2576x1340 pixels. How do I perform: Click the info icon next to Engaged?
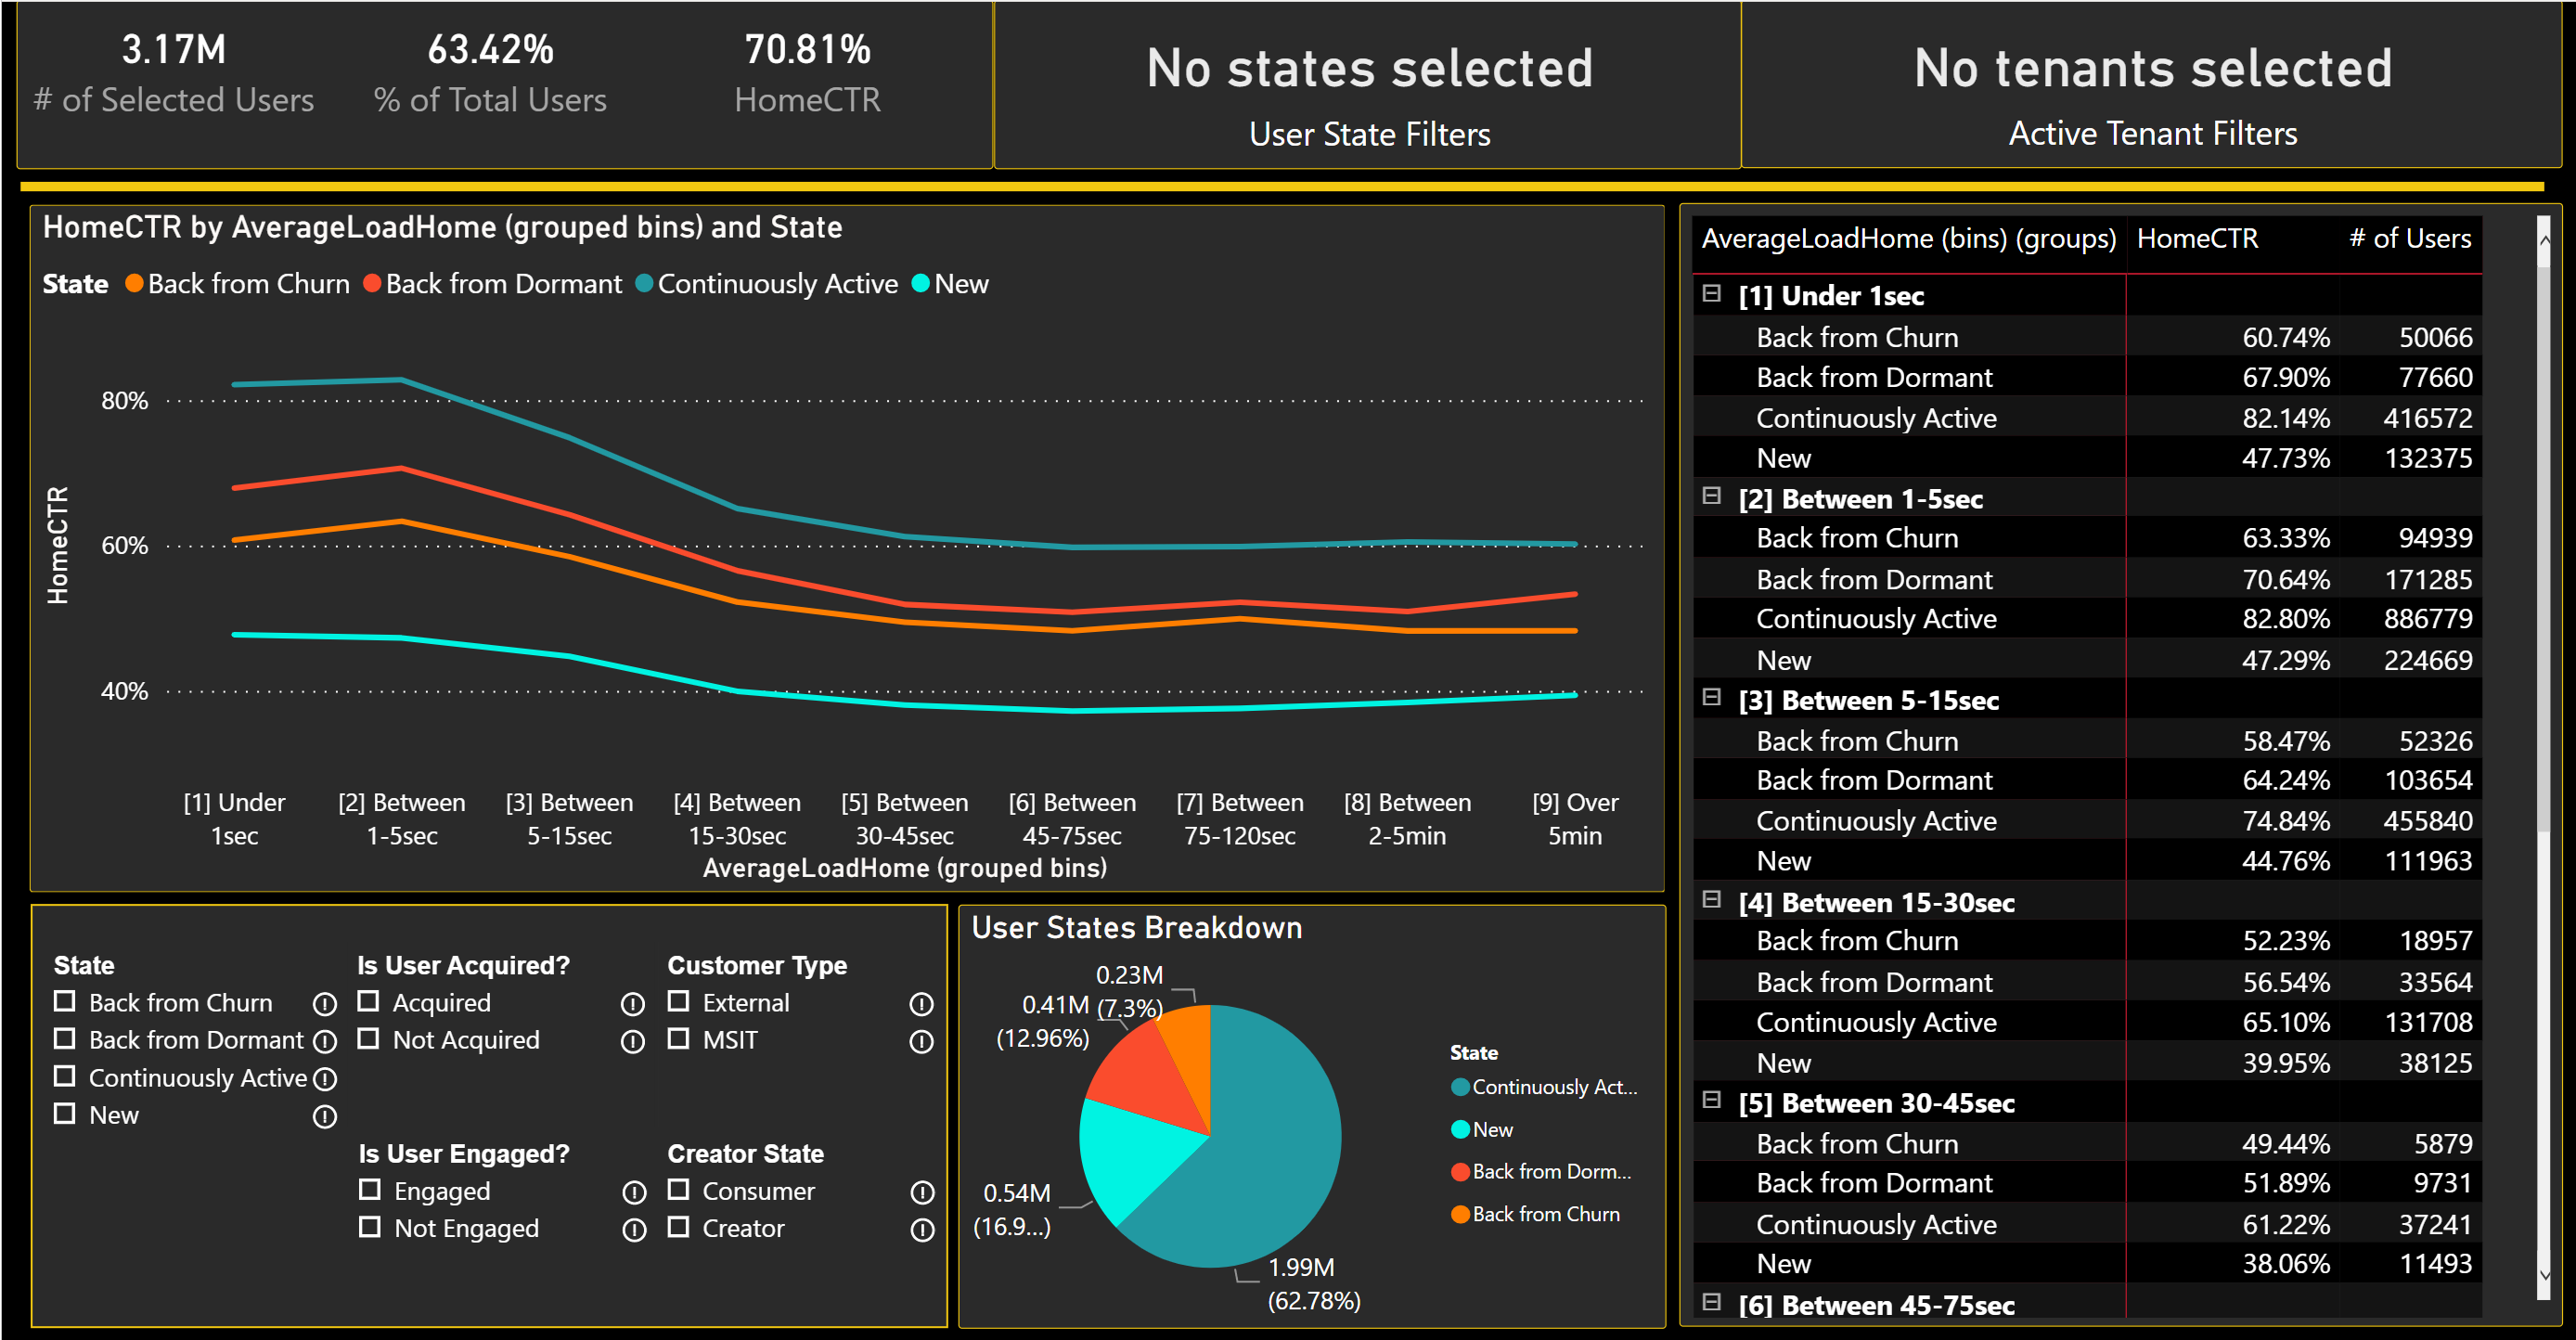point(633,1191)
